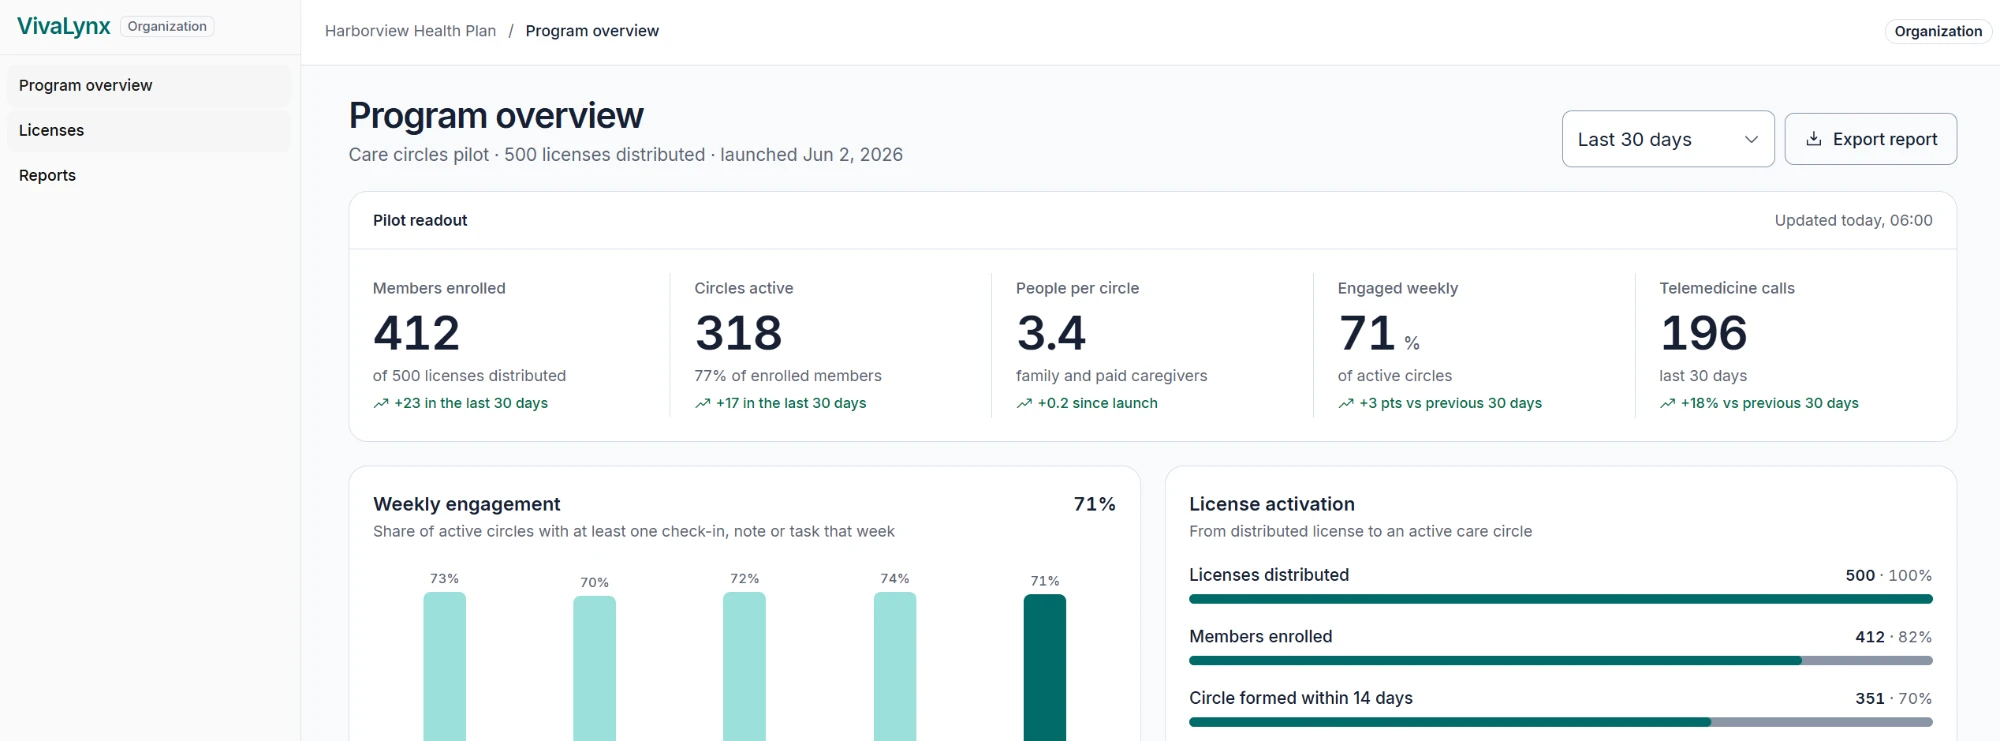Click the Care circles pilot subtitle line
The image size is (2000, 741).
pyautogui.click(x=625, y=155)
